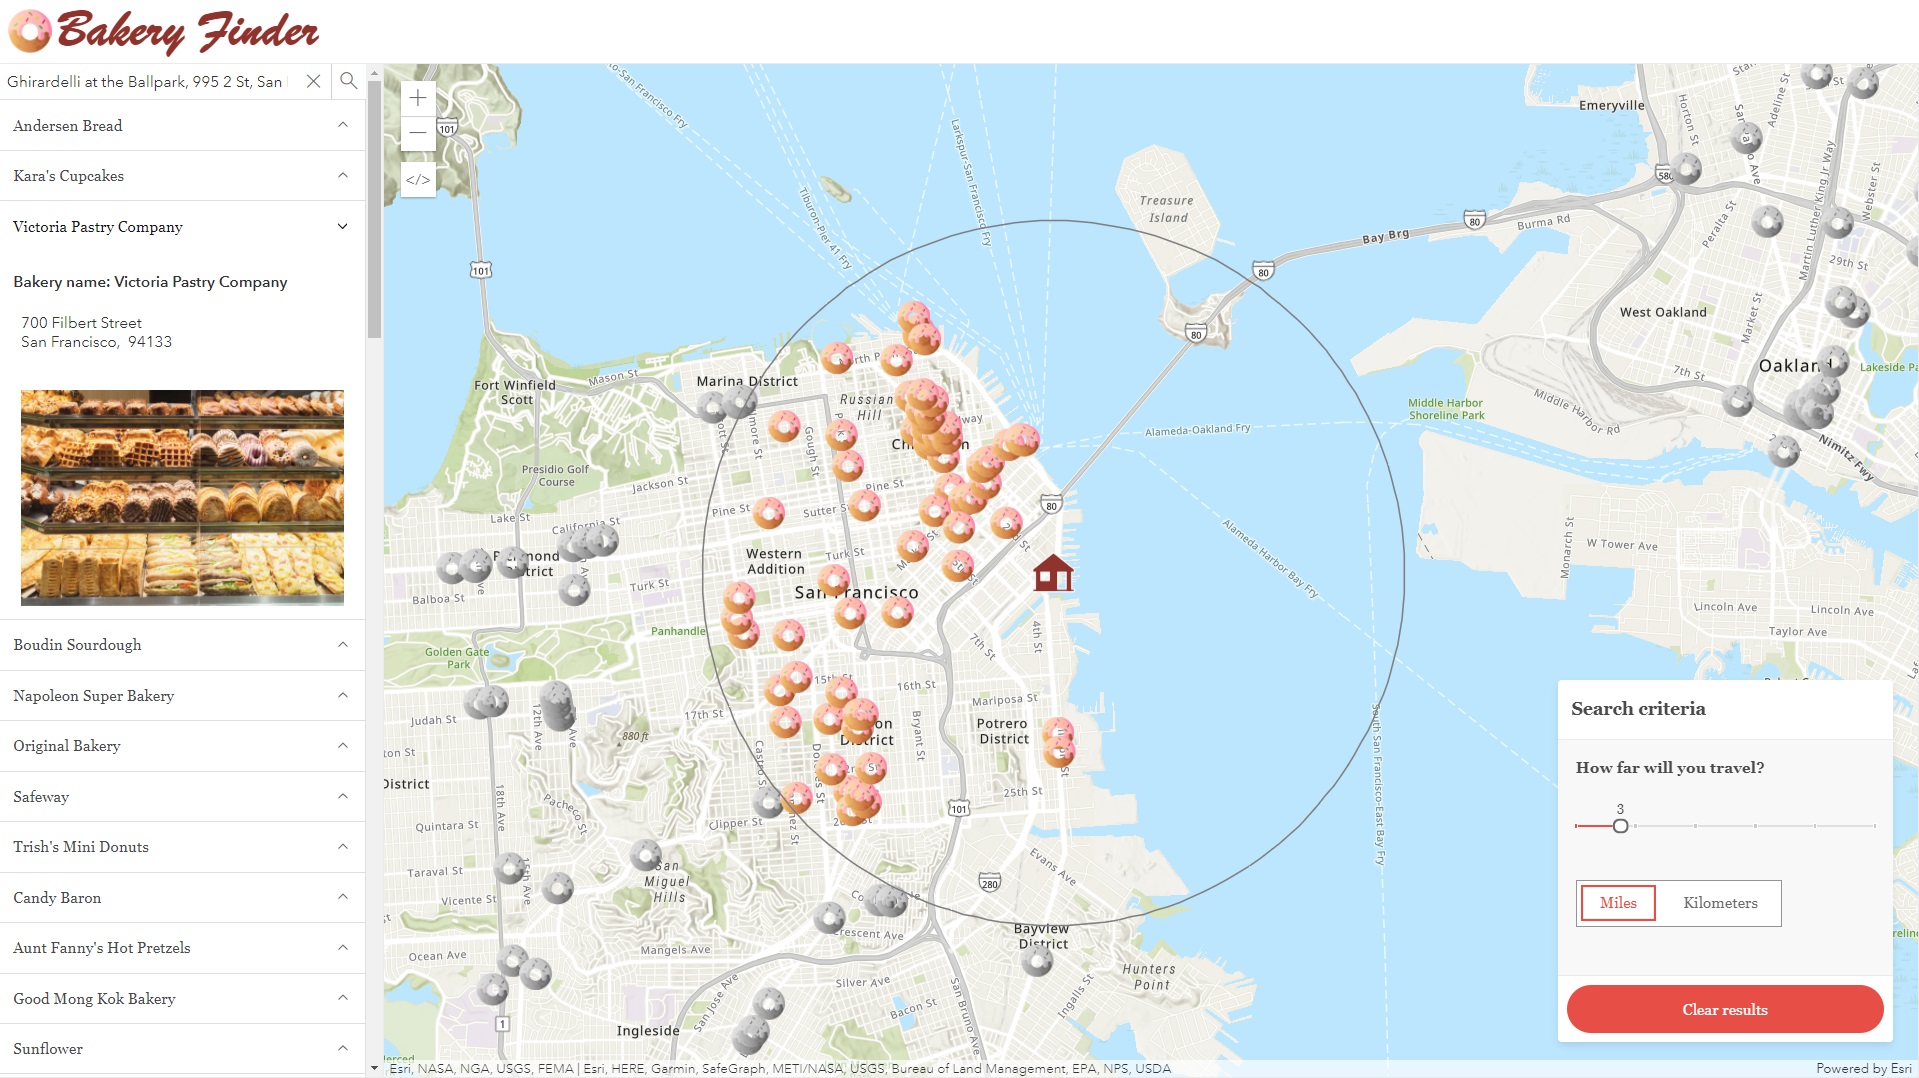This screenshot has width=1919, height=1078.
Task: Zoom in on the map
Action: 418,98
